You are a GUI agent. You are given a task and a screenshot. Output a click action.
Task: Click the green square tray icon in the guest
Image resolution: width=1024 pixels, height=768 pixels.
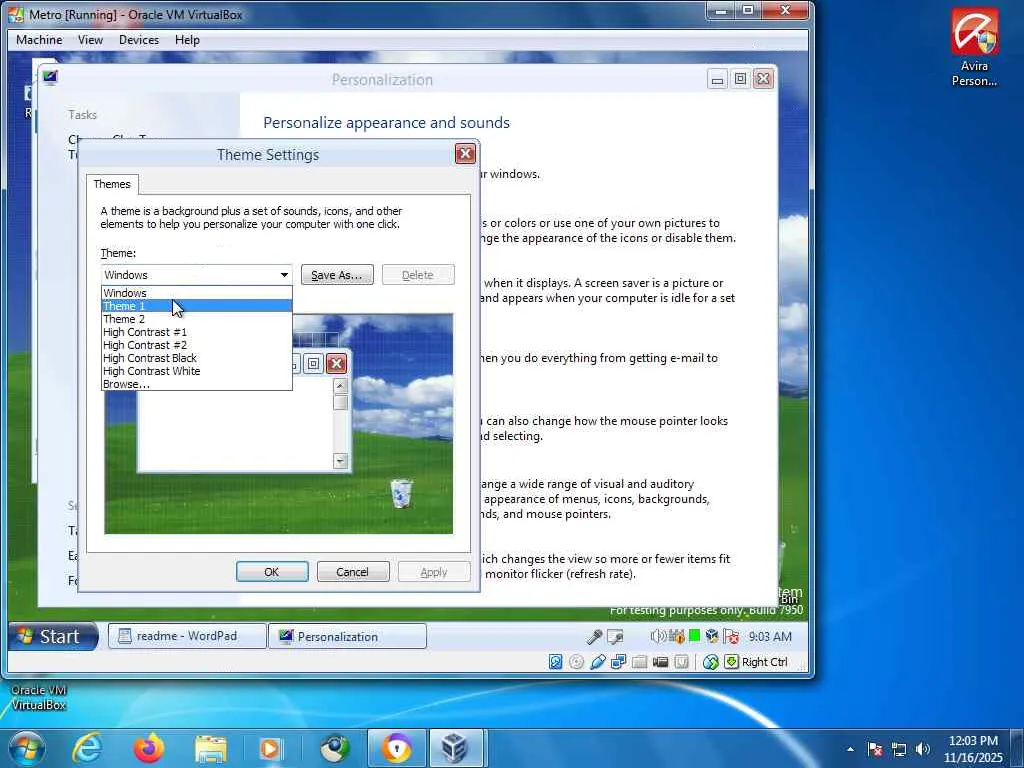pyautogui.click(x=694, y=635)
